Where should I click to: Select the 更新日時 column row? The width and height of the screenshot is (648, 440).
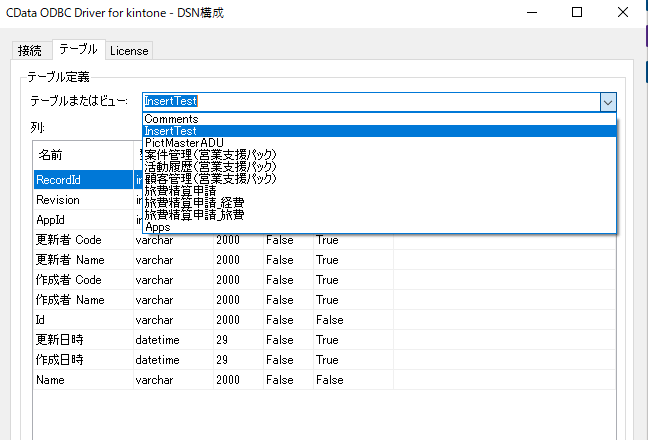click(x=60, y=340)
